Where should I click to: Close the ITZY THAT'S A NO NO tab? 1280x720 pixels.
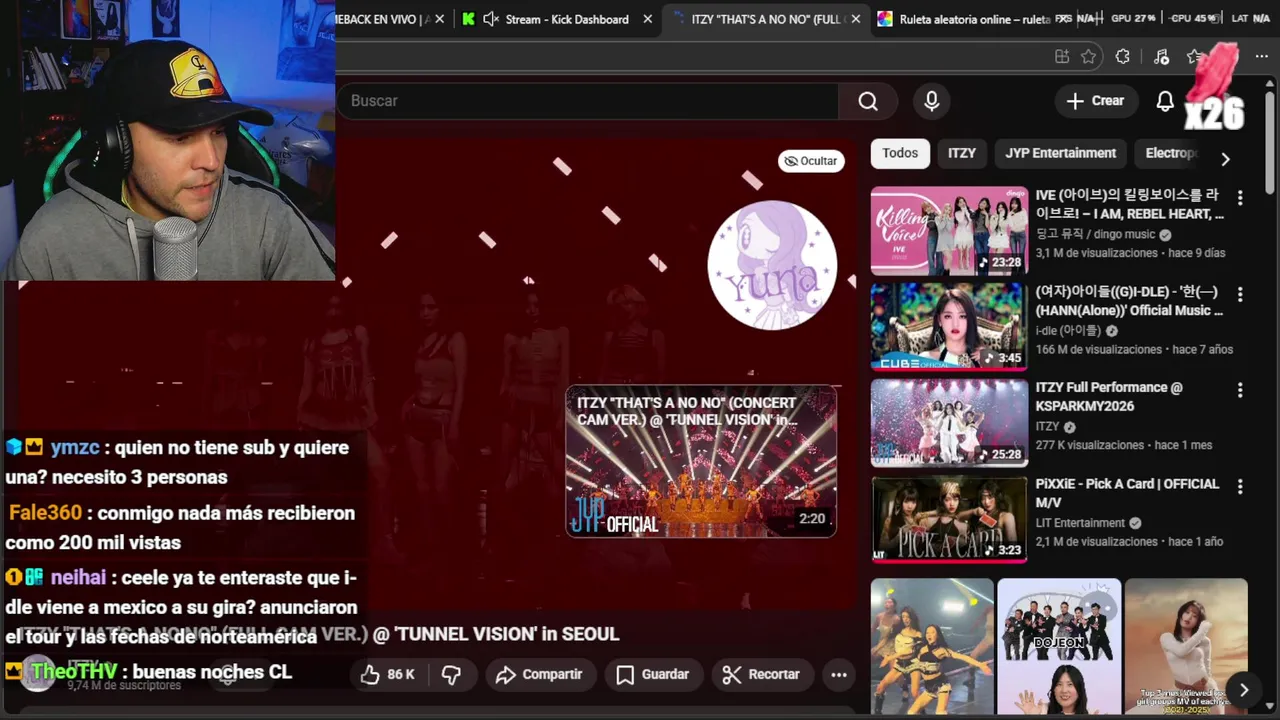856,19
